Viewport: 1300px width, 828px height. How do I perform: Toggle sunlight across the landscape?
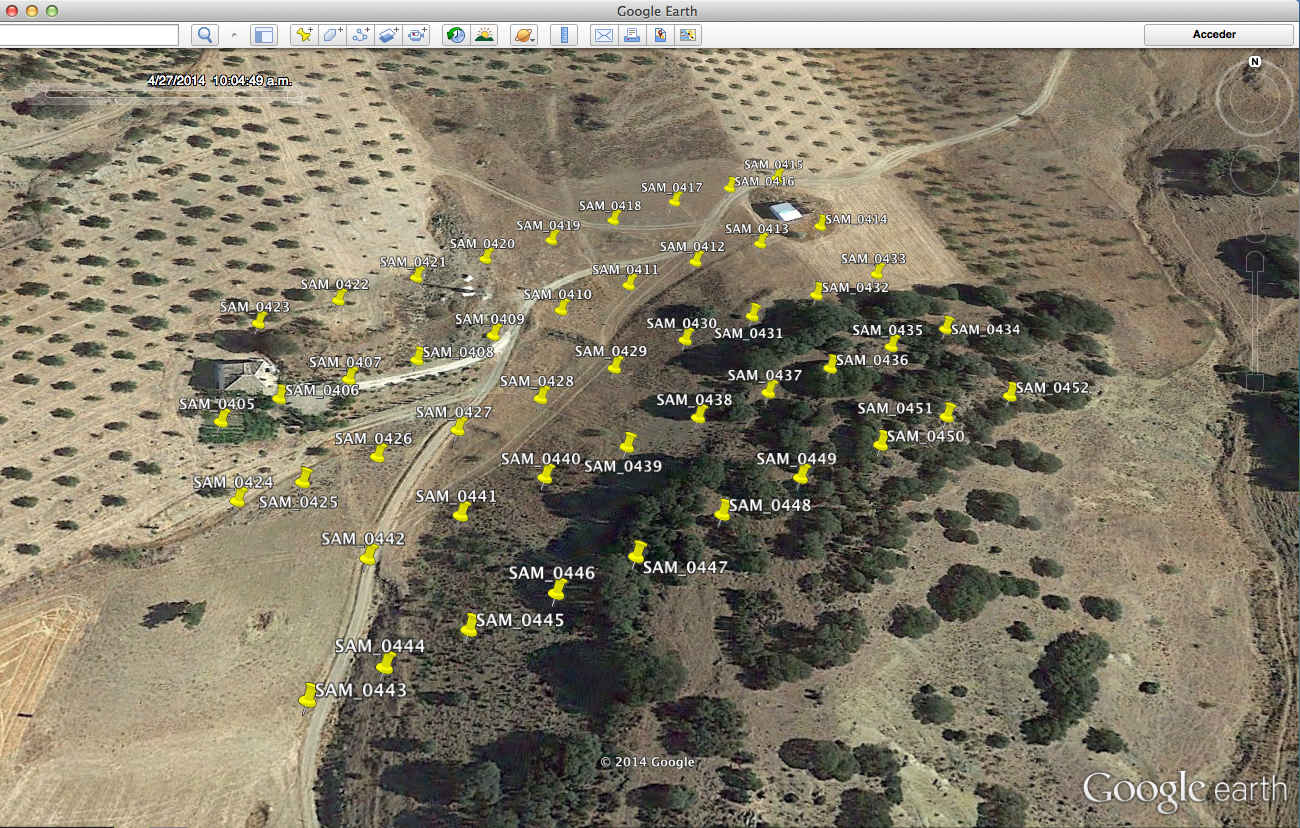pyautogui.click(x=484, y=35)
